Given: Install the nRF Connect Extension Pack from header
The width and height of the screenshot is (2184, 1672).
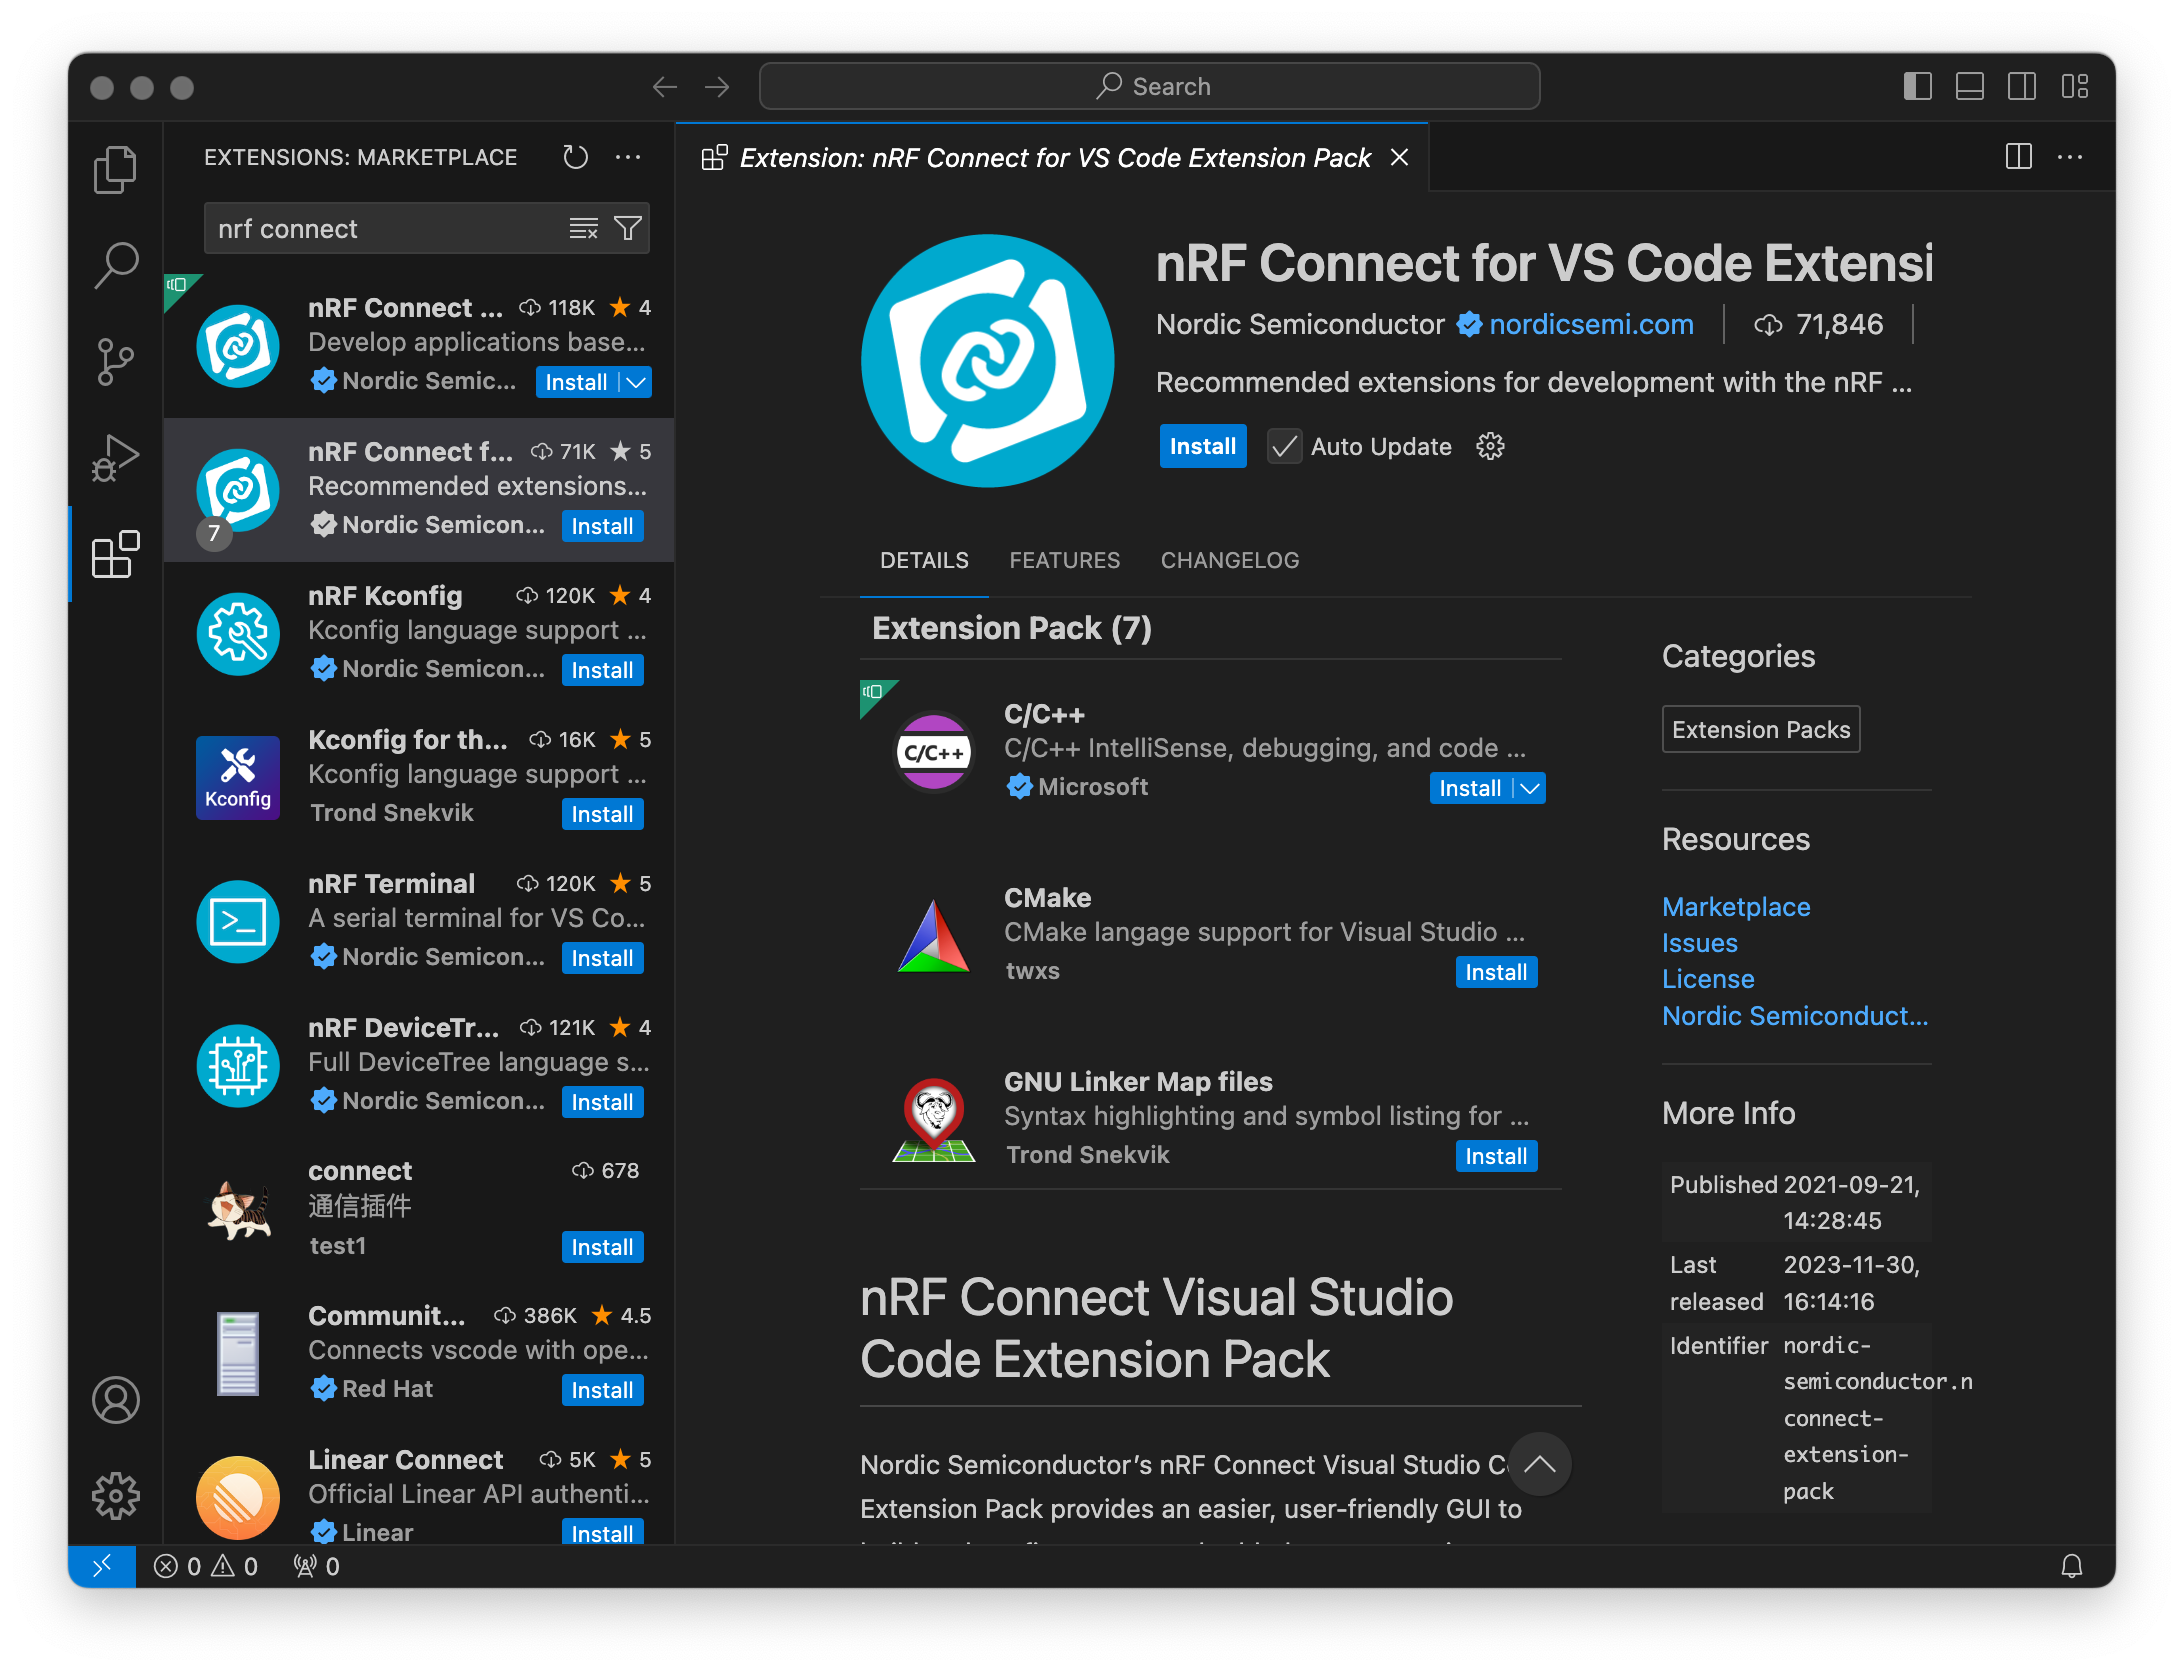Looking at the screenshot, I should click(1203, 446).
